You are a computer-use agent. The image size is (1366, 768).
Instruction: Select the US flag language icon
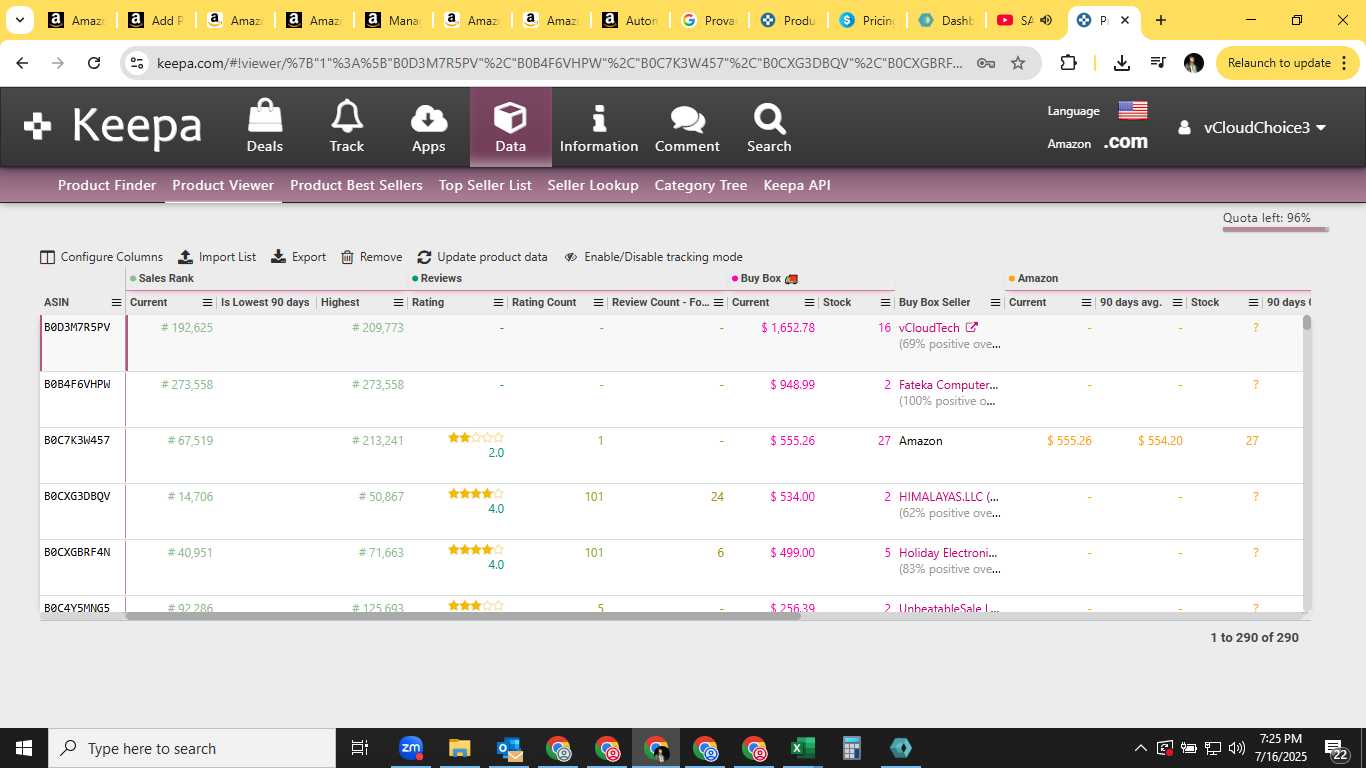pyautogui.click(x=1132, y=110)
